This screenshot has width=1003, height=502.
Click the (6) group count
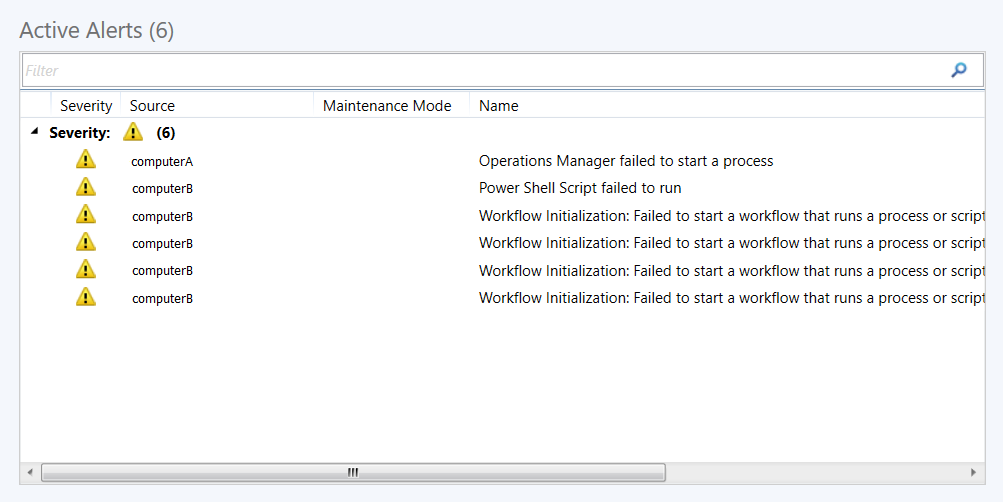point(166,133)
